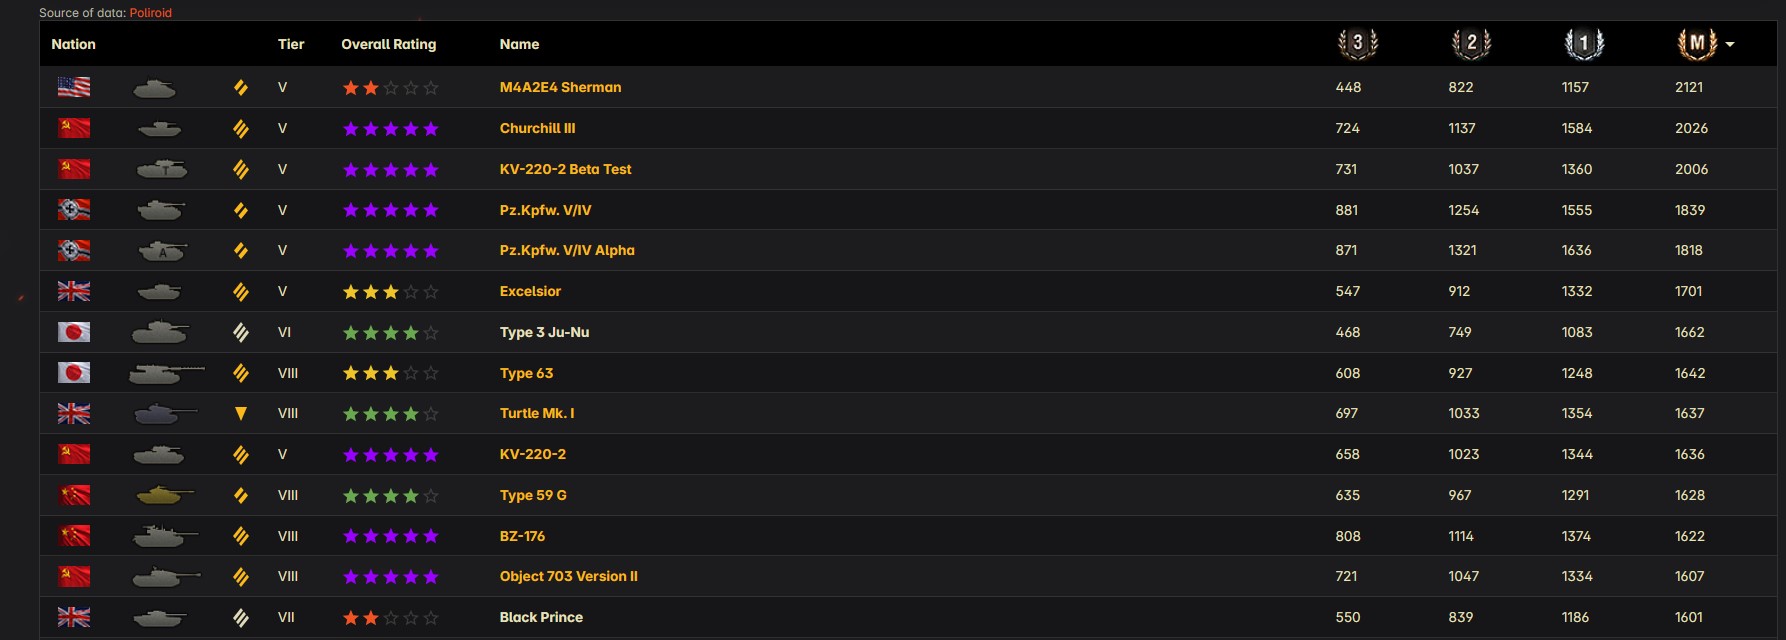Click two-star rating for Black Prince
Screen dimensions: 1786x640
[390, 618]
